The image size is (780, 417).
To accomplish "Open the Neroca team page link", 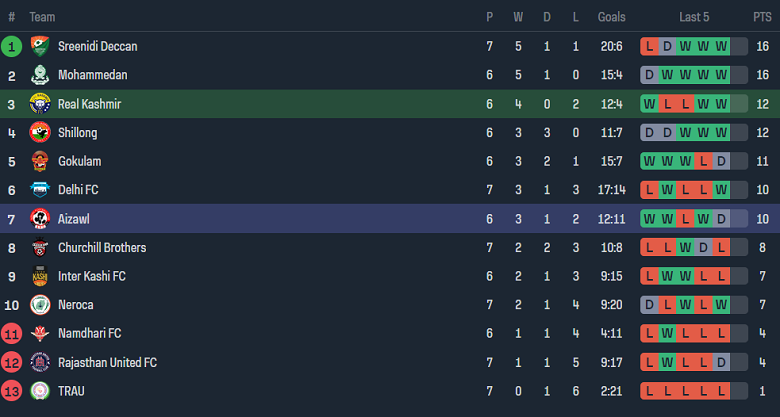I will click(x=76, y=305).
